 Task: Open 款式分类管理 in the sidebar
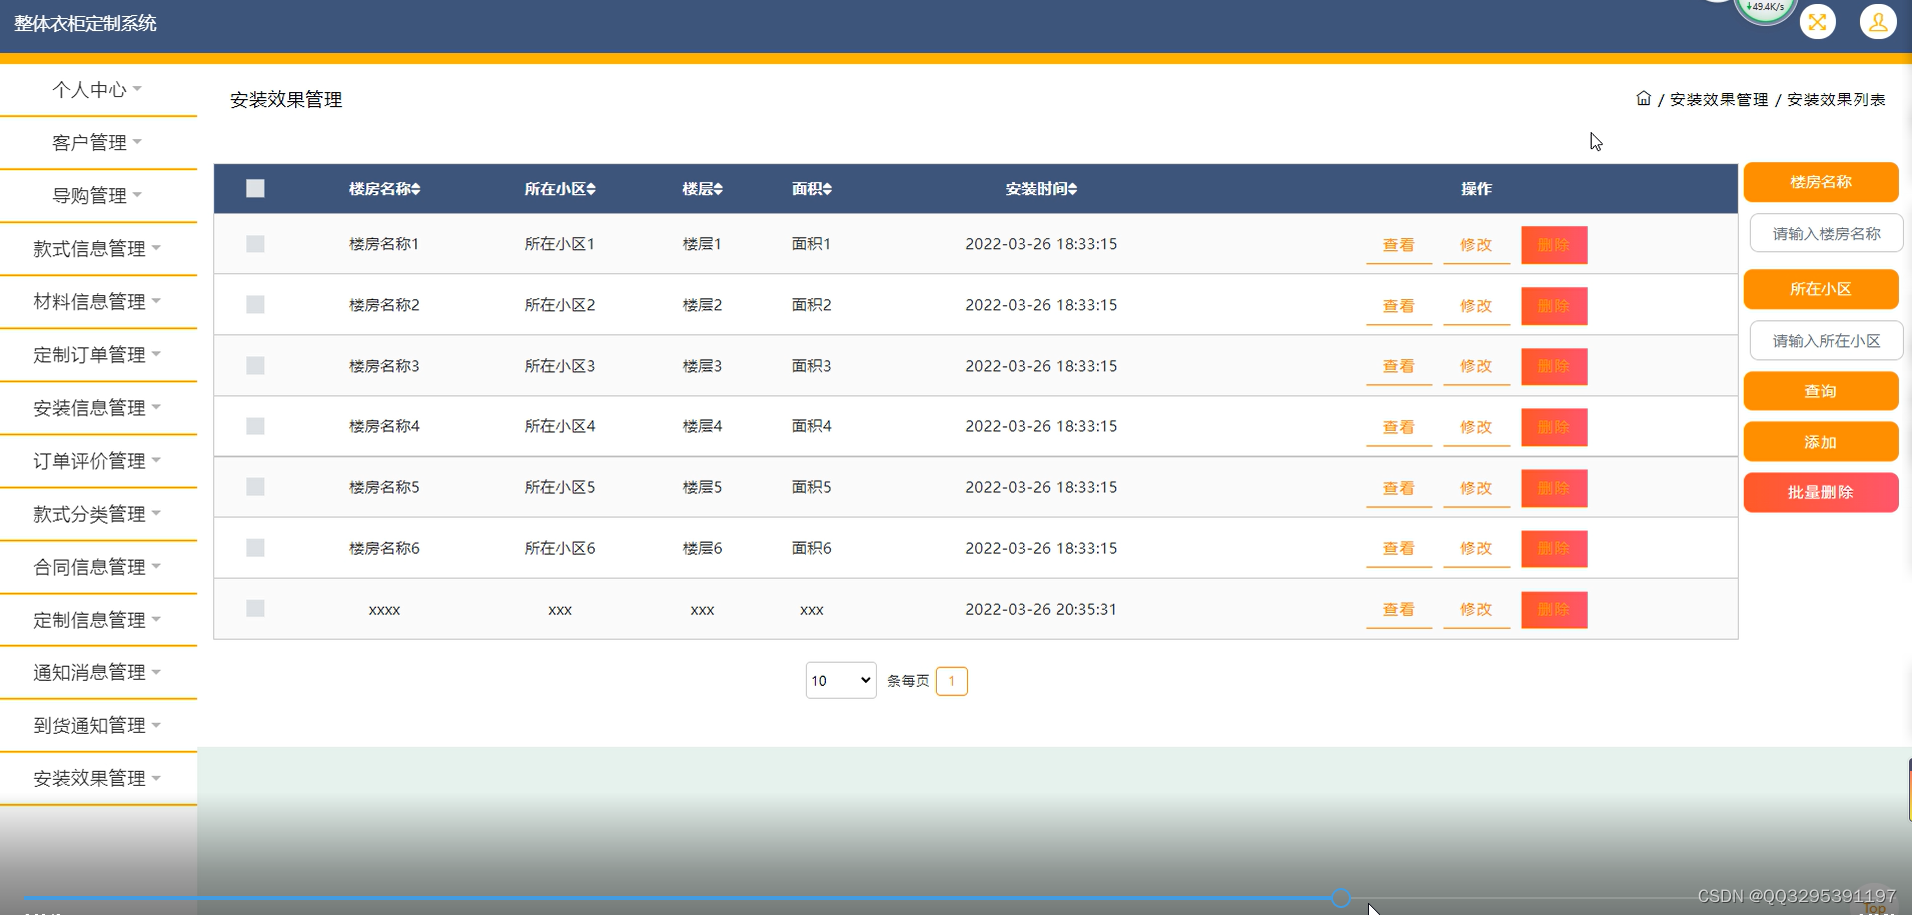98,514
